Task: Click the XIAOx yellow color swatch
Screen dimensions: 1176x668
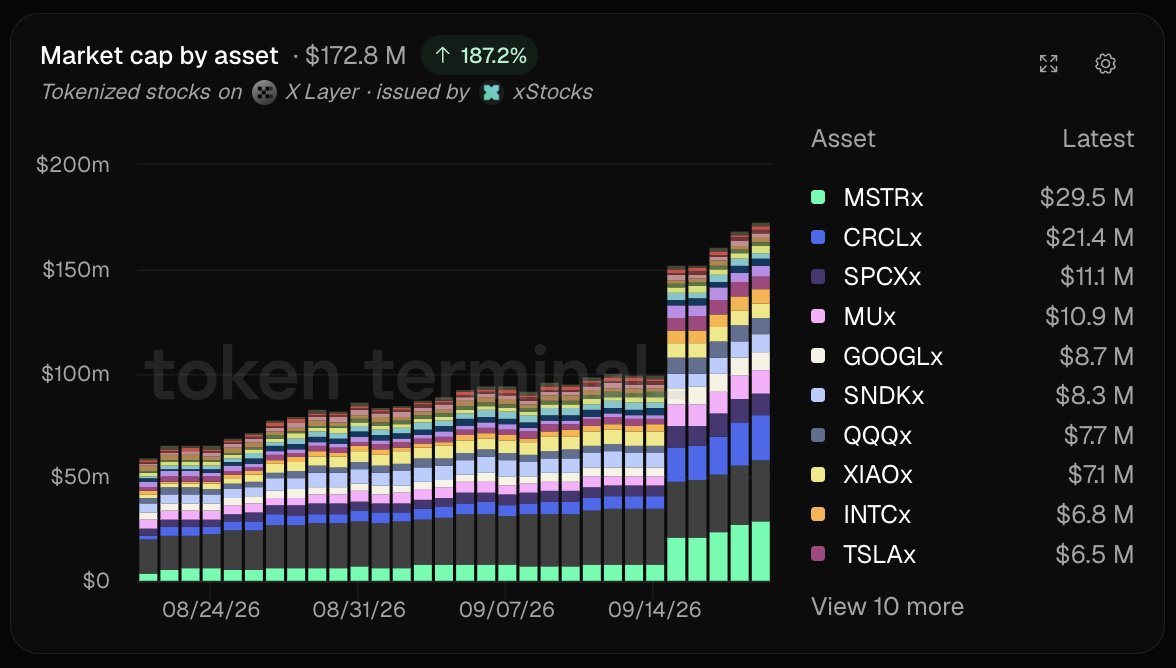Action: (818, 475)
